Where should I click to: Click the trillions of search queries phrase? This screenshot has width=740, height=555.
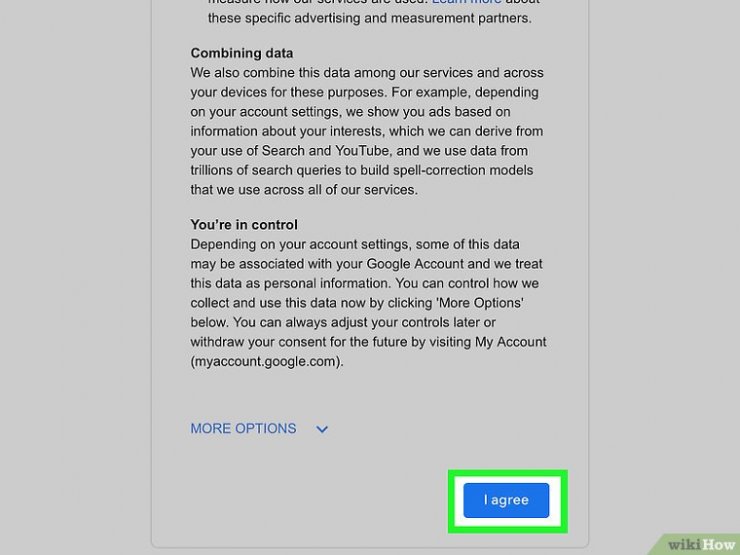[259, 170]
